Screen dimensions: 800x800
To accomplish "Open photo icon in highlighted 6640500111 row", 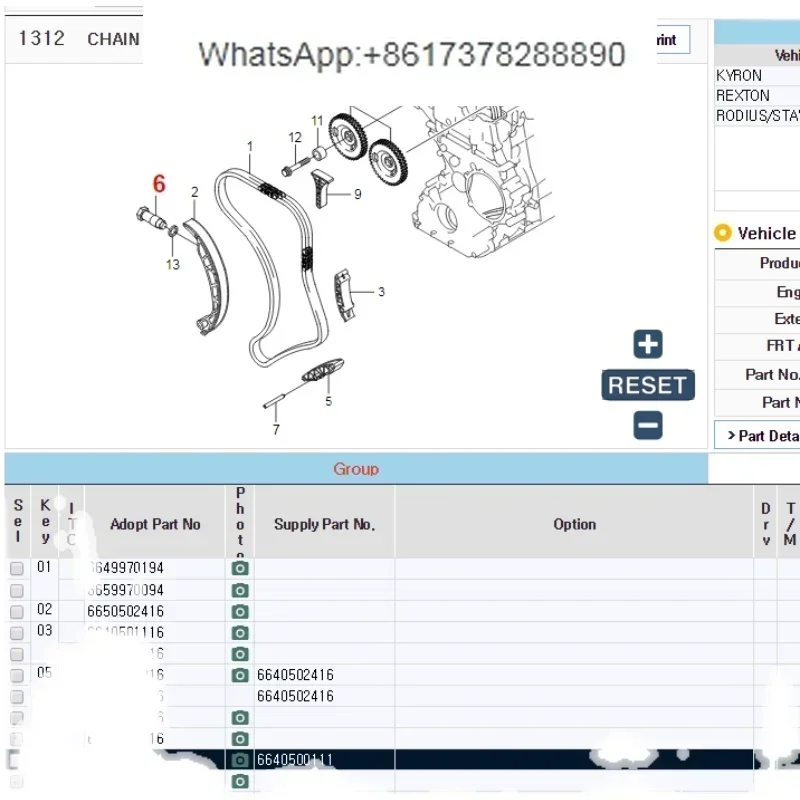I will pyautogui.click(x=240, y=760).
